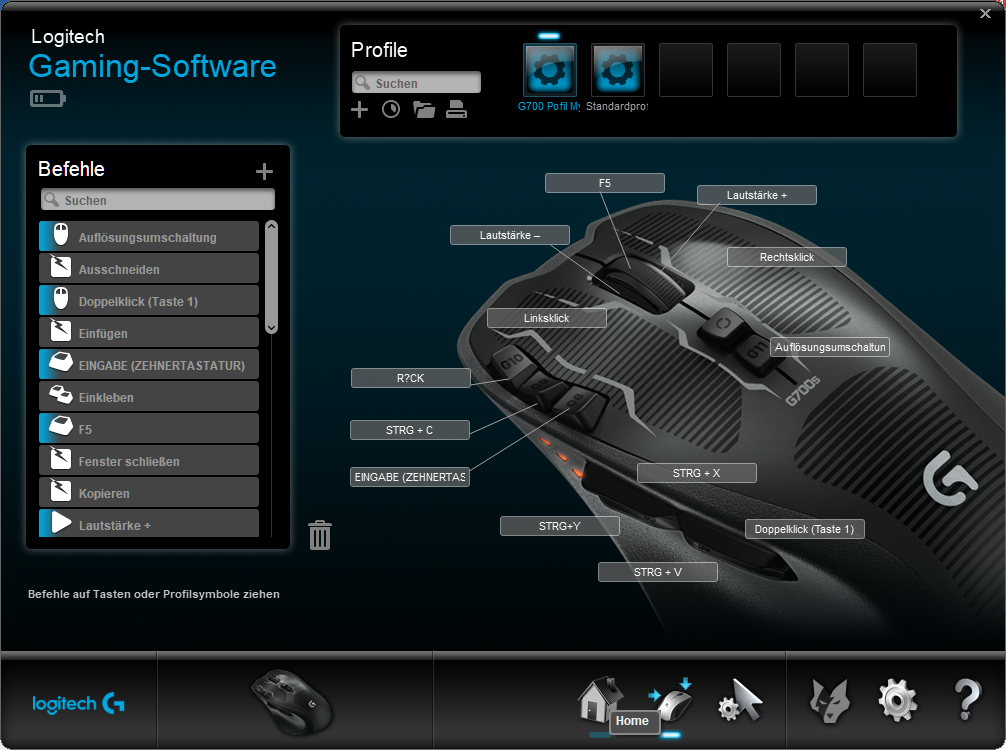Type in the Profile Suchen search field
Viewport: 1006px width, 750px height.
tap(416, 83)
